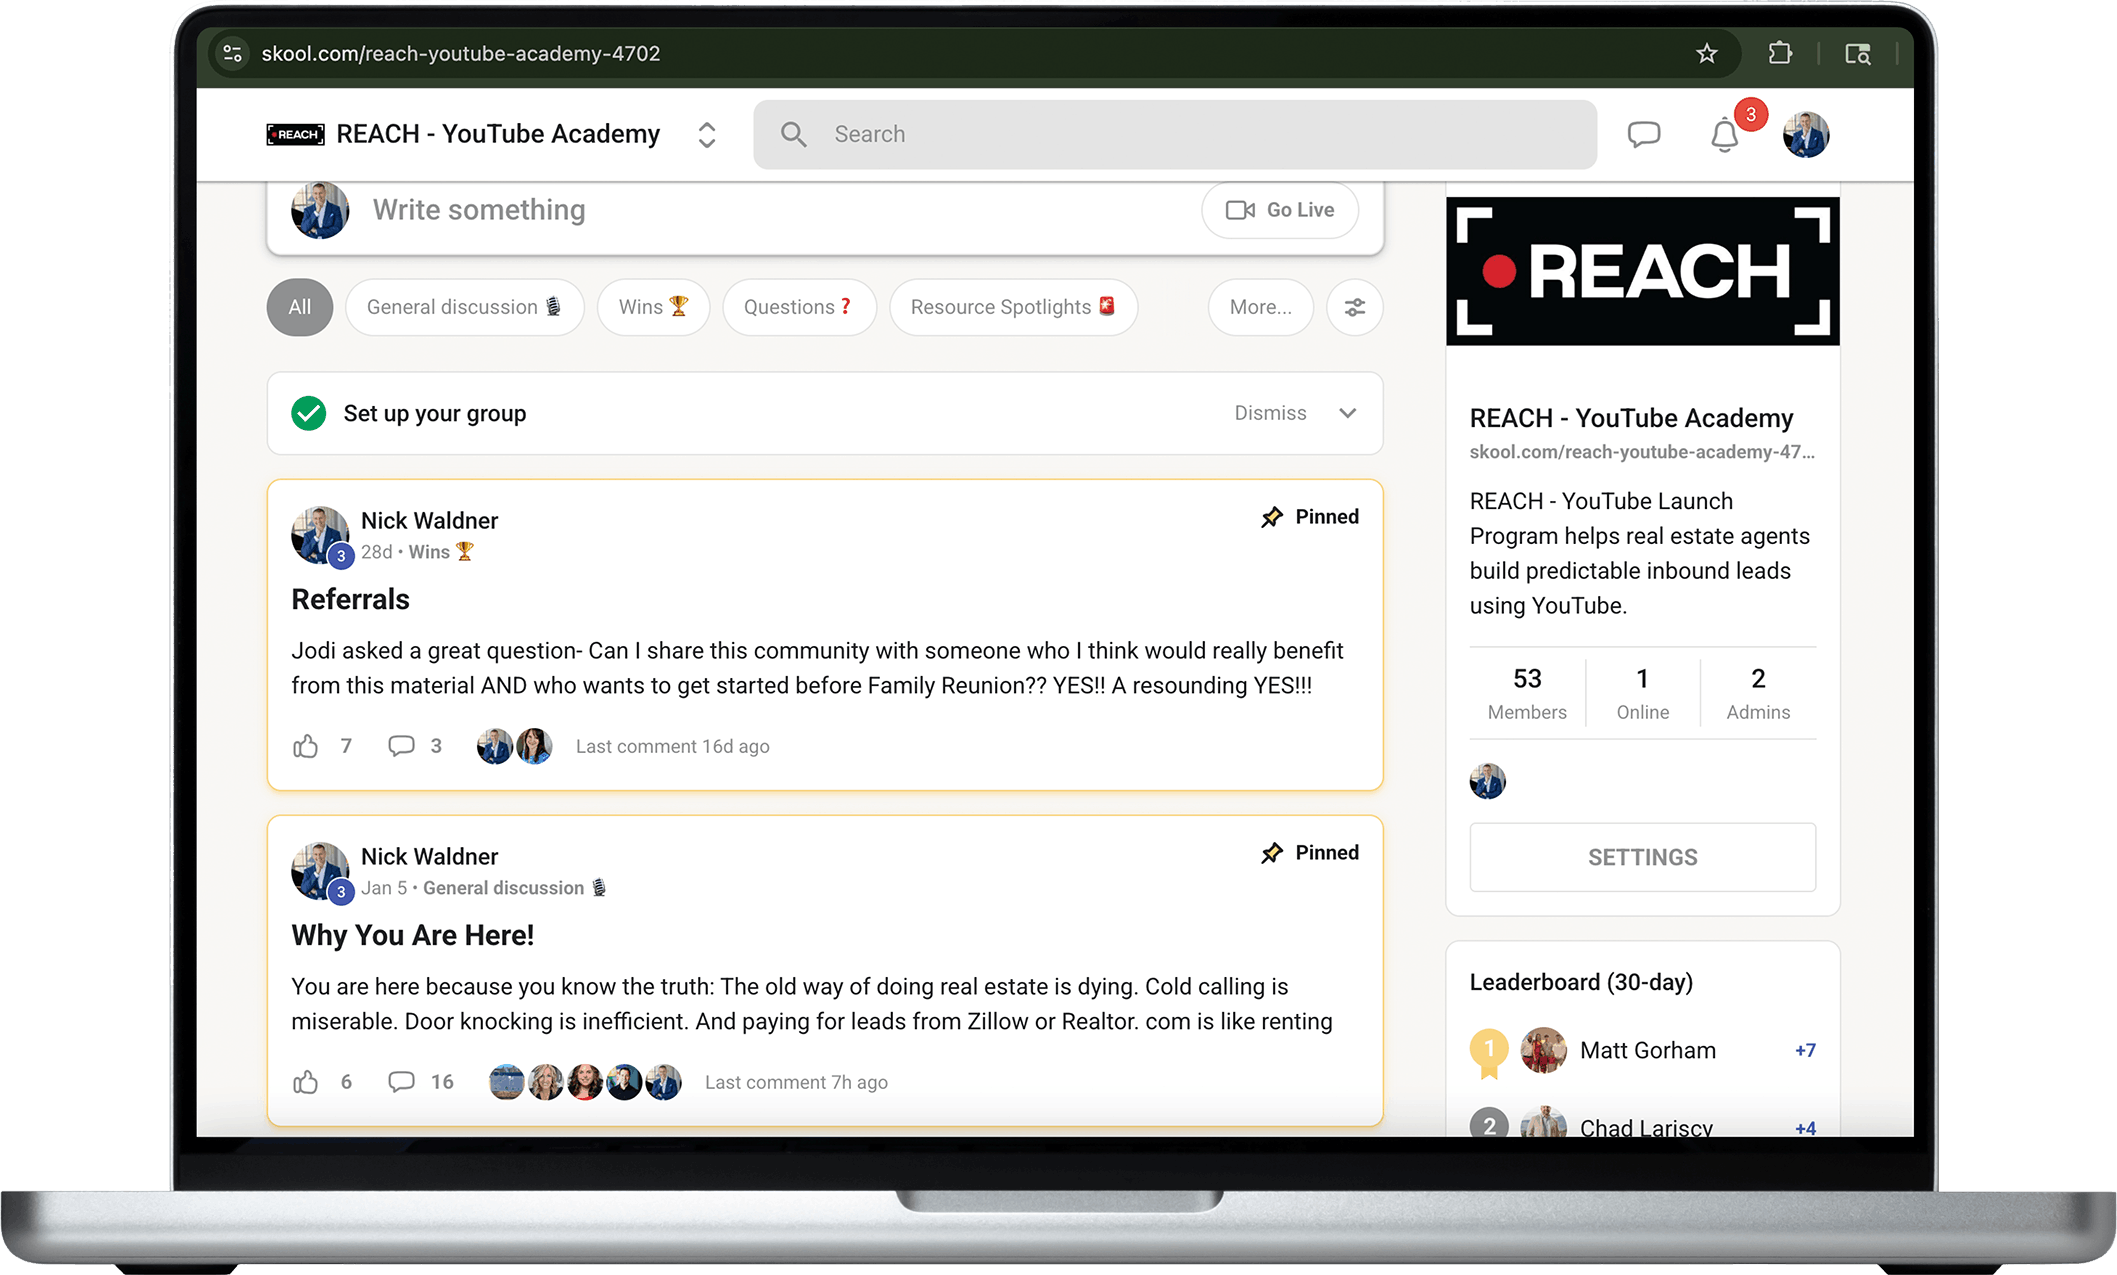Open comments on Why You Are Here post
Image resolution: width=2117 pixels, height=1275 pixels.
pyautogui.click(x=402, y=1081)
